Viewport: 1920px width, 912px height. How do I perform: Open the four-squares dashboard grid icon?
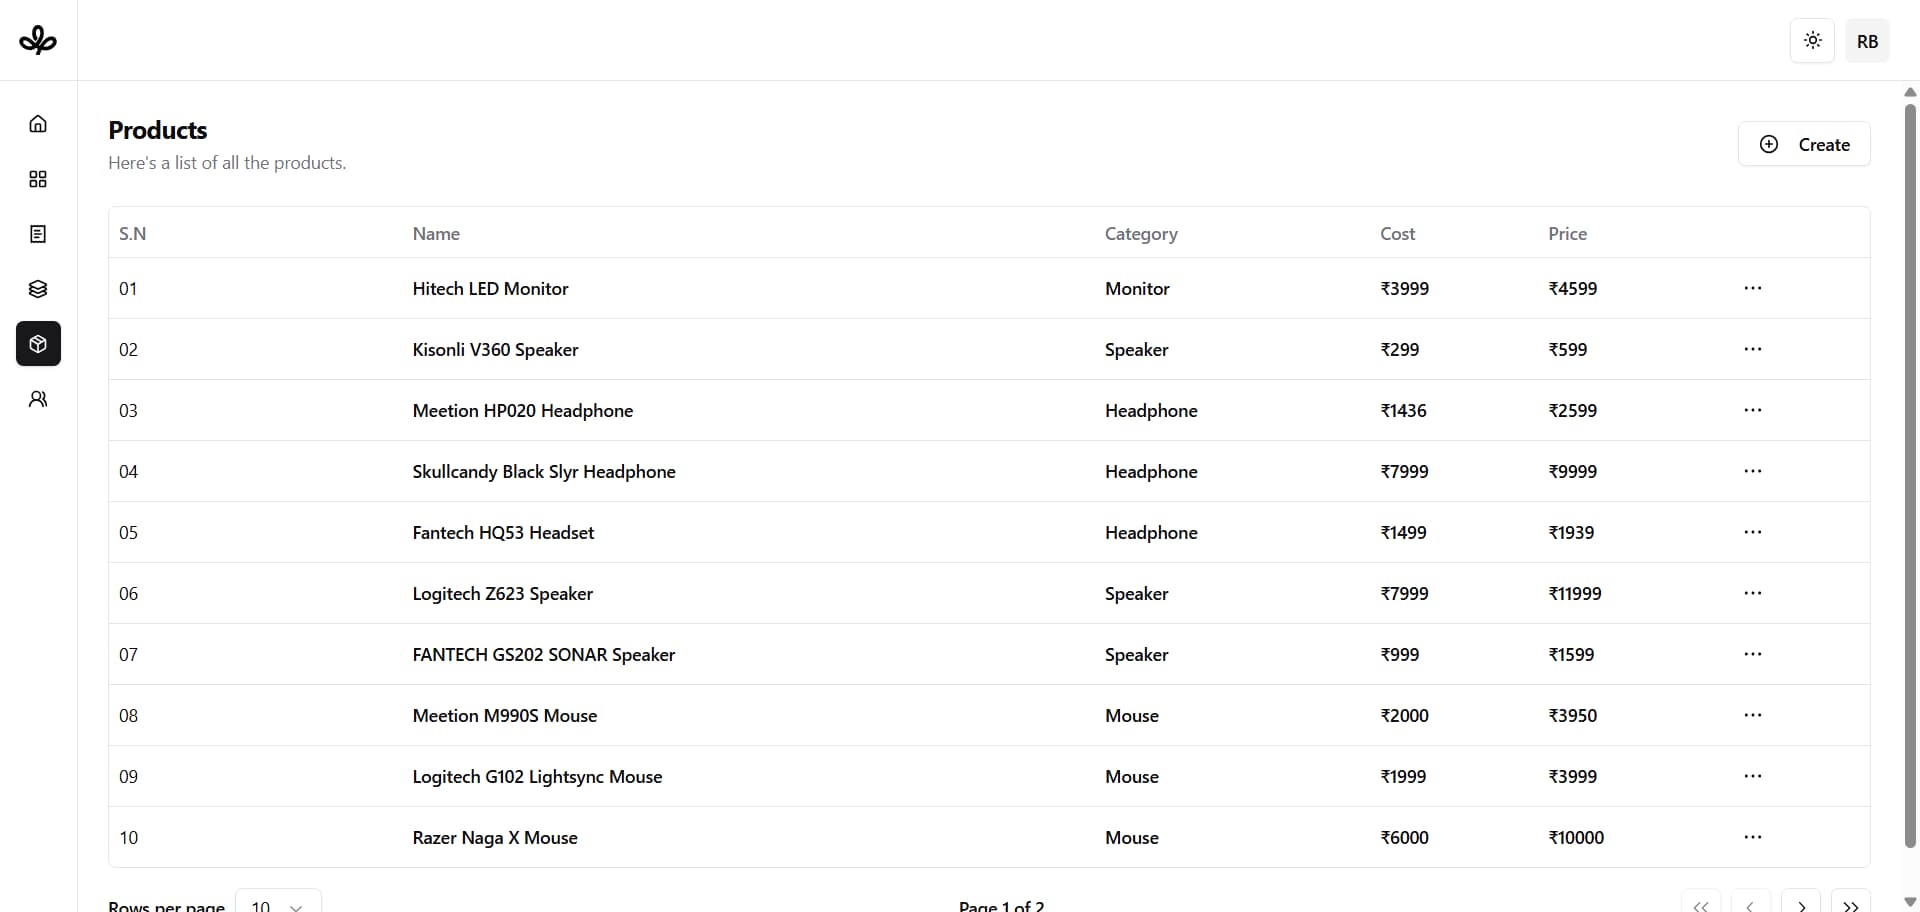(38, 179)
